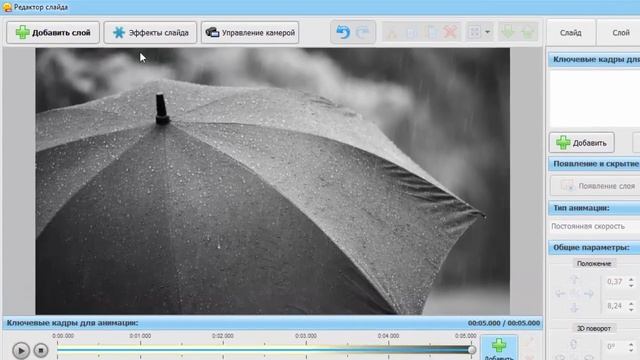Move layer down with green down arrow
Image resolution: width=640 pixels, height=360 pixels.
(508, 32)
